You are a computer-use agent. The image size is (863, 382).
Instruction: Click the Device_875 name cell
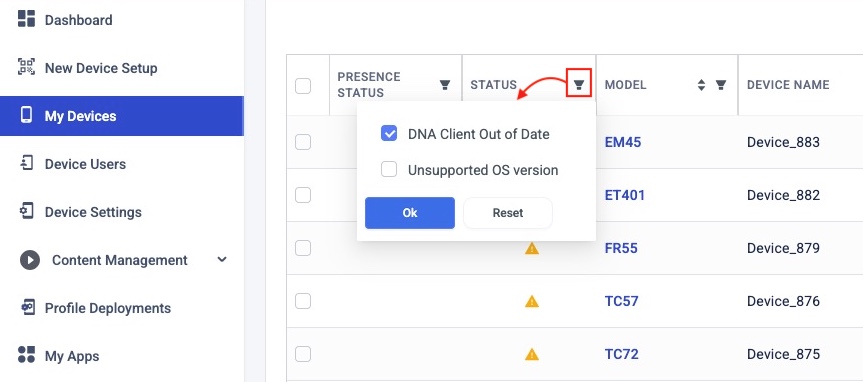(783, 354)
